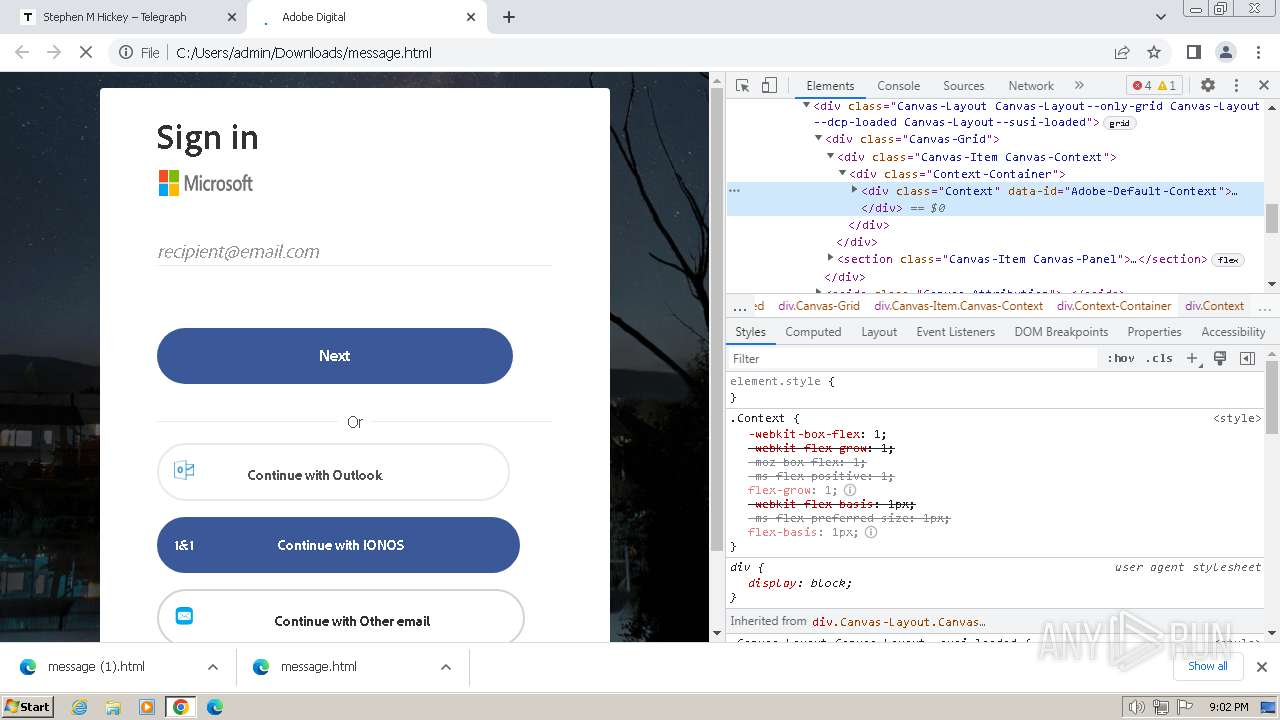Click into the recipient@email.com field
Viewport: 1280px width, 720px height.
coord(354,252)
